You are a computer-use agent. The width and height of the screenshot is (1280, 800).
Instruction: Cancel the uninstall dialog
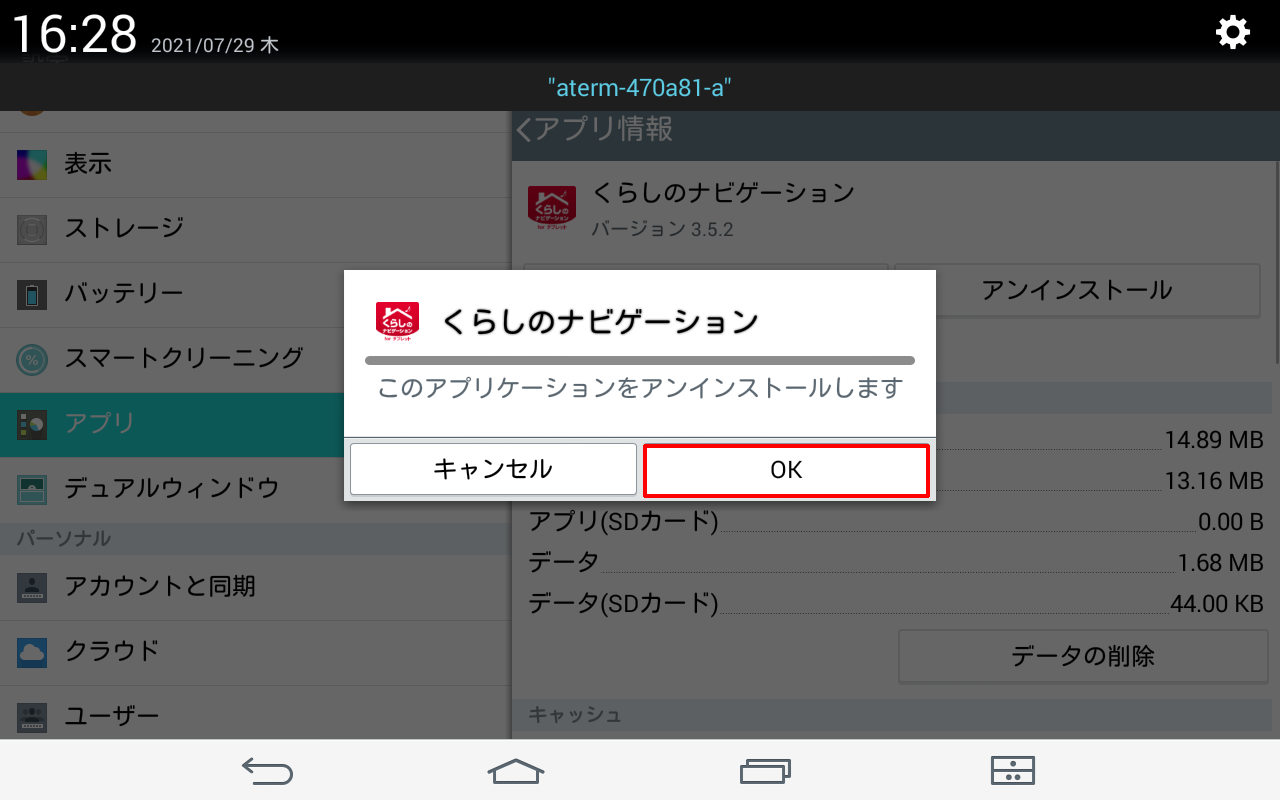(493, 470)
